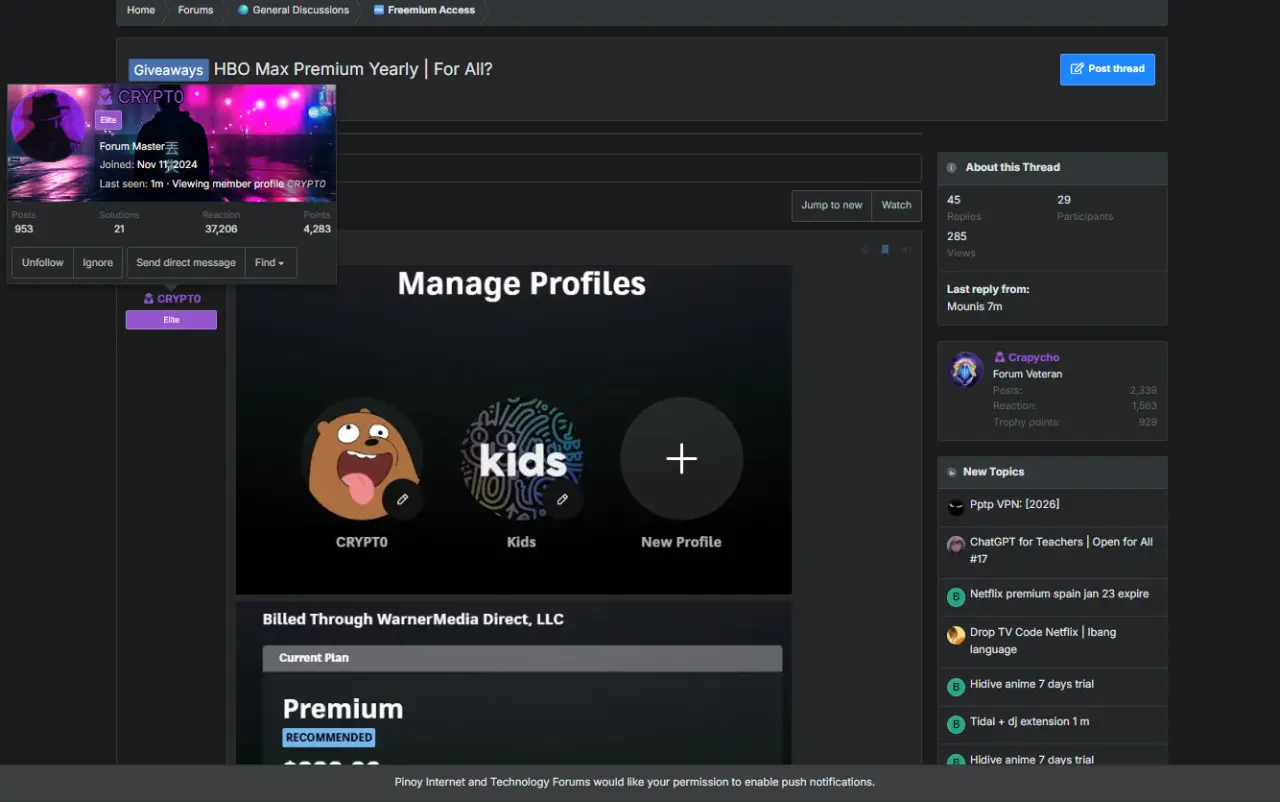Click the Watch button
This screenshot has height=802, width=1280.
896,205
